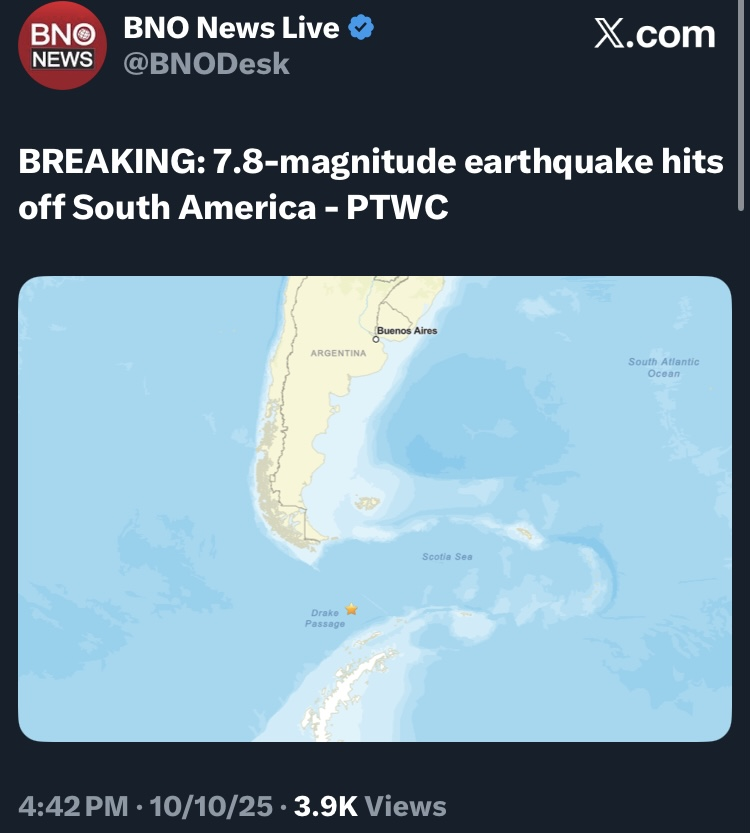This screenshot has height=833, width=750.
Task: Click the 4:42 PM timestamp
Action: 74,806
